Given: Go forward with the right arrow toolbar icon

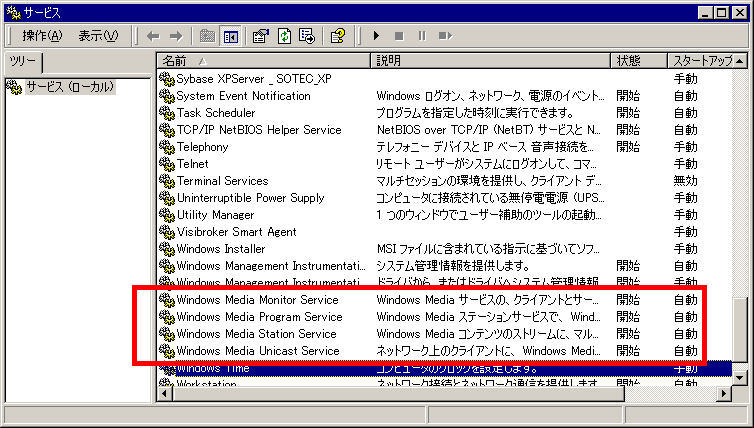Looking at the screenshot, I should [176, 36].
